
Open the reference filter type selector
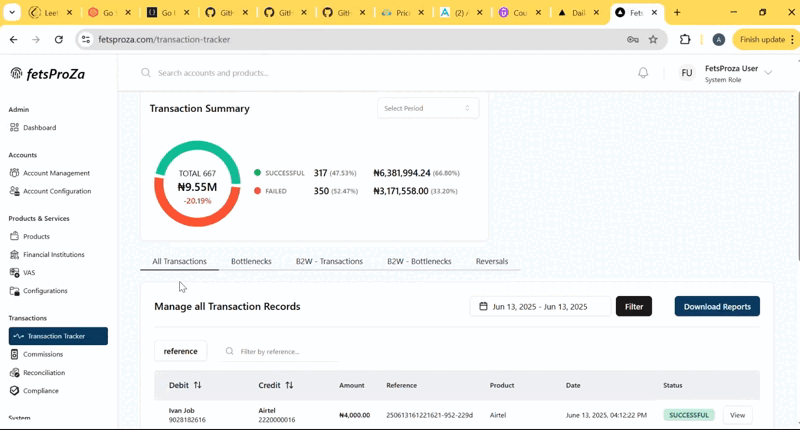click(x=180, y=351)
